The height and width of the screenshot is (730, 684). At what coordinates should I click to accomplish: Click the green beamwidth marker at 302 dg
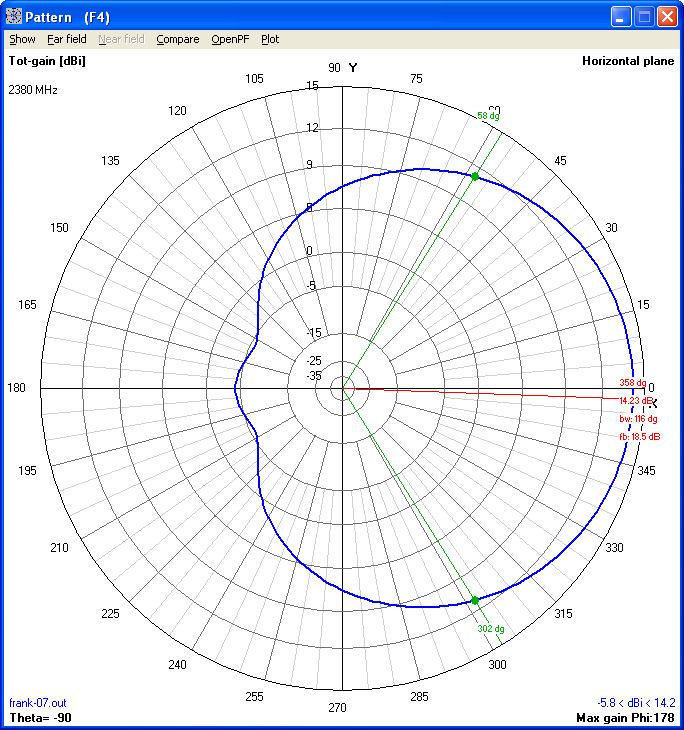pyautogui.click(x=475, y=600)
